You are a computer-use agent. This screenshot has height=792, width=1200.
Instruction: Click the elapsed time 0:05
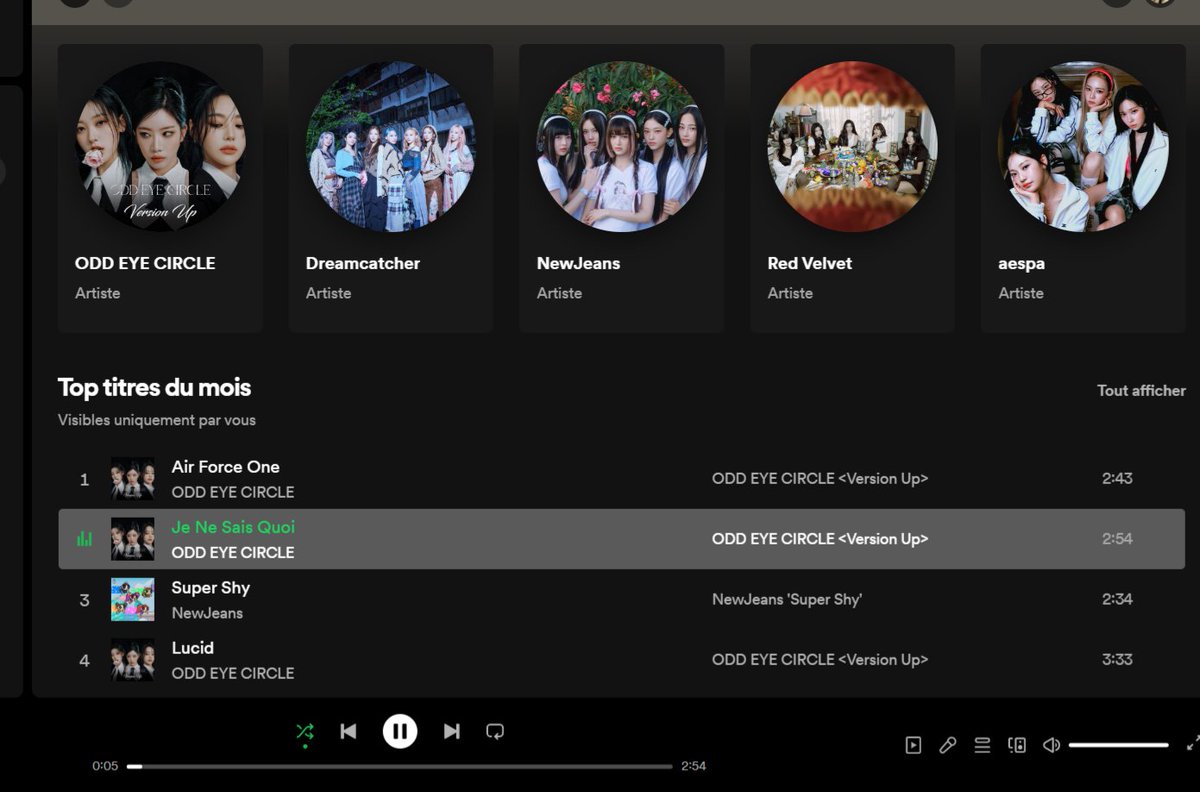[x=105, y=766]
